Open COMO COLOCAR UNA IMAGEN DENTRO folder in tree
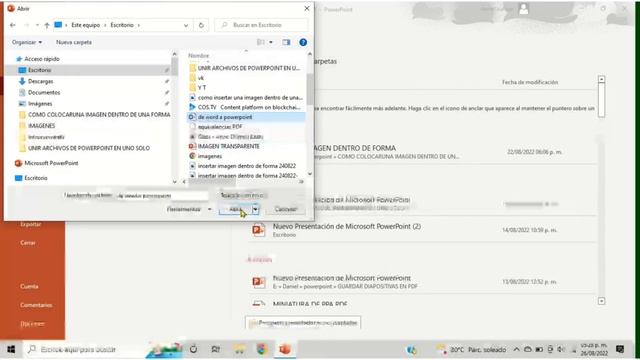Viewport: 640px width, 360px height. [99, 115]
